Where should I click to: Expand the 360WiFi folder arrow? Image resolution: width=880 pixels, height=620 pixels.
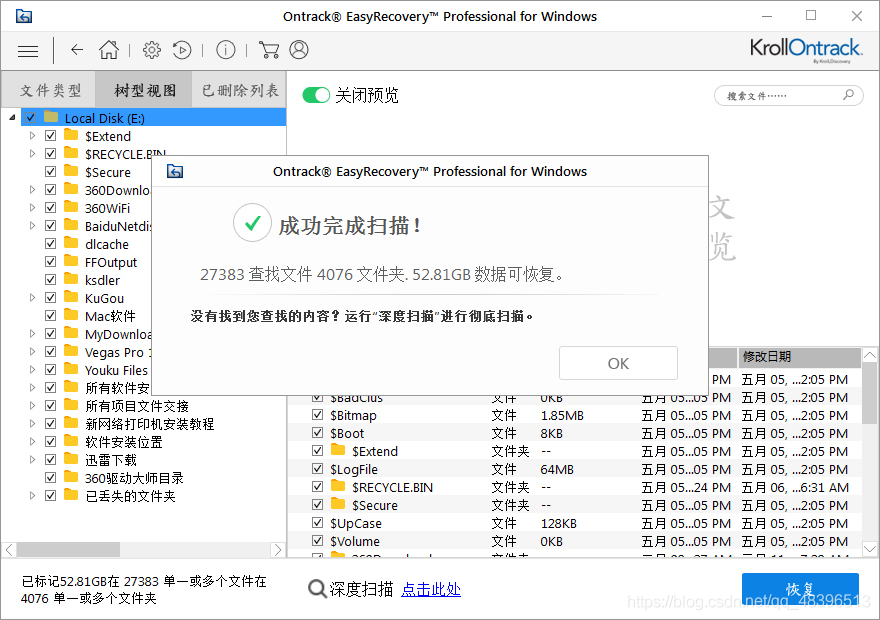tap(31, 207)
